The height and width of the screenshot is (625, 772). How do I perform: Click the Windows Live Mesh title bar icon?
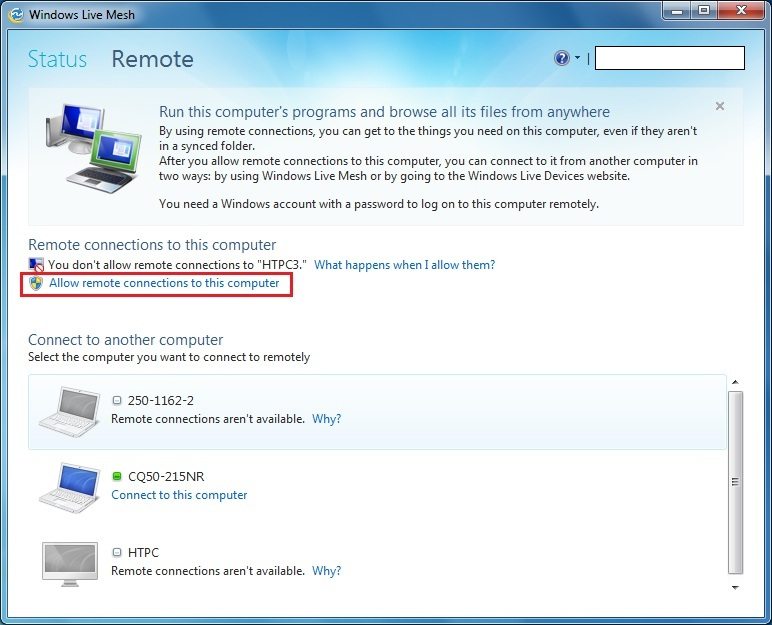[x=16, y=15]
